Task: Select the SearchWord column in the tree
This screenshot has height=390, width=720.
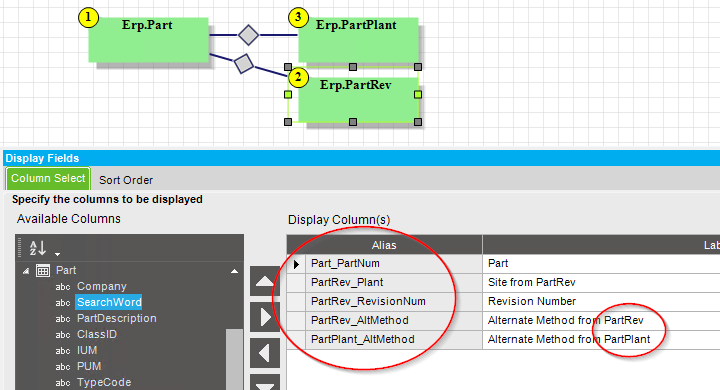Action: [x=109, y=302]
